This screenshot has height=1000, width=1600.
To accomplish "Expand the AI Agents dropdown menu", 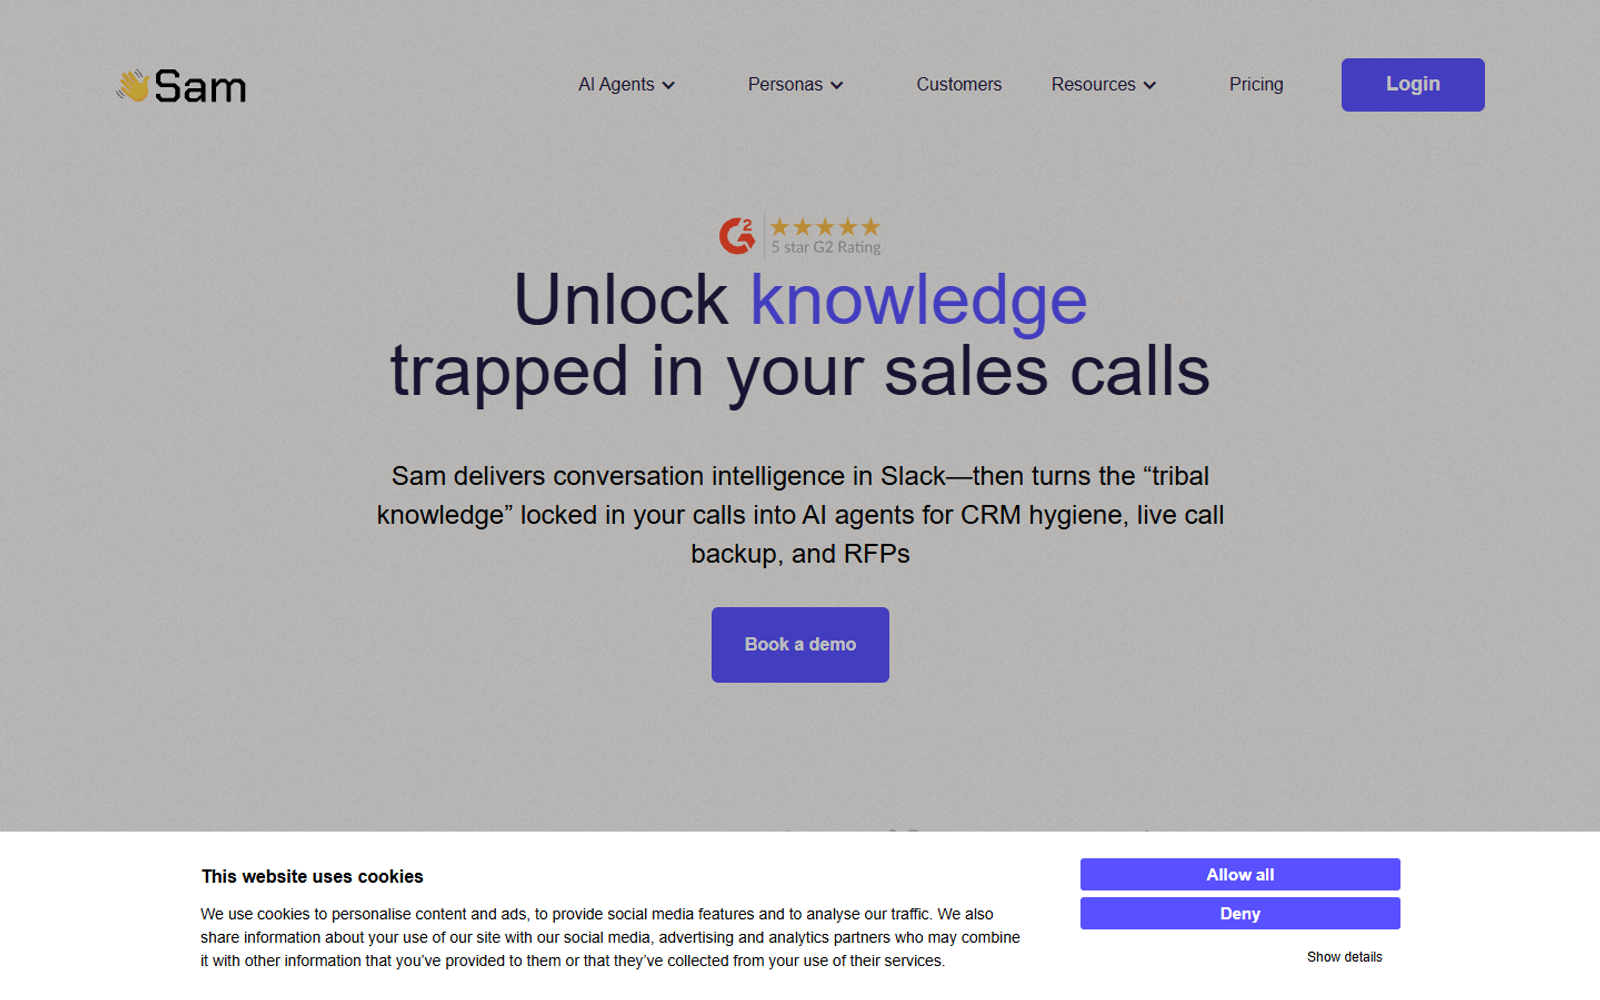I will [x=627, y=85].
